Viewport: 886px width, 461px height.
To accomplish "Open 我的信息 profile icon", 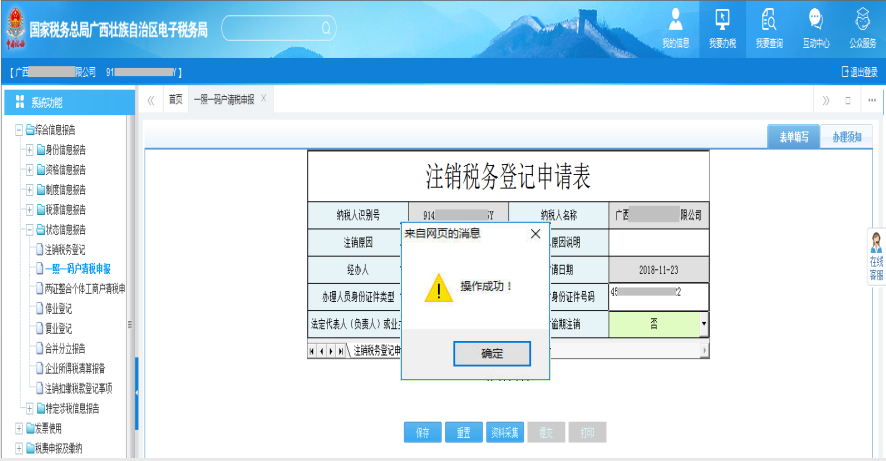I will [676, 20].
